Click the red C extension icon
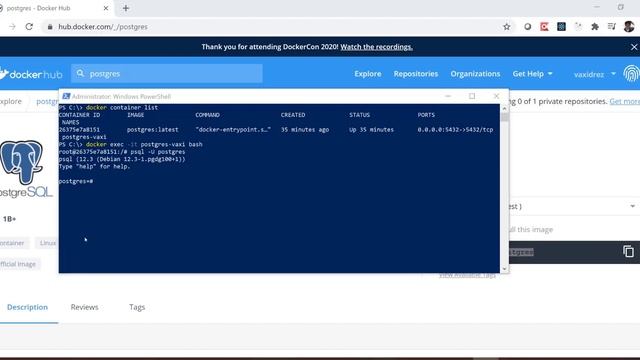 tap(544, 27)
